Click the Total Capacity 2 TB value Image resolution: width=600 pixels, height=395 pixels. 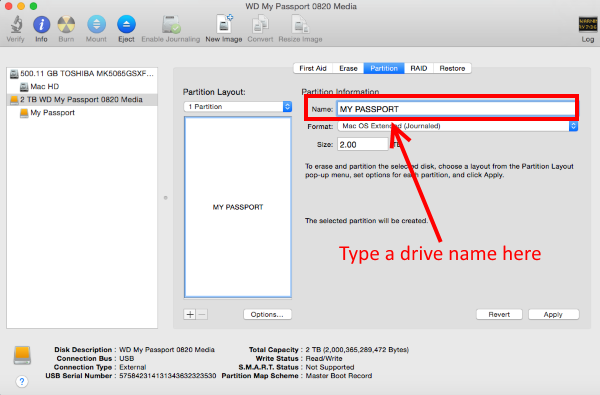[x=357, y=350]
